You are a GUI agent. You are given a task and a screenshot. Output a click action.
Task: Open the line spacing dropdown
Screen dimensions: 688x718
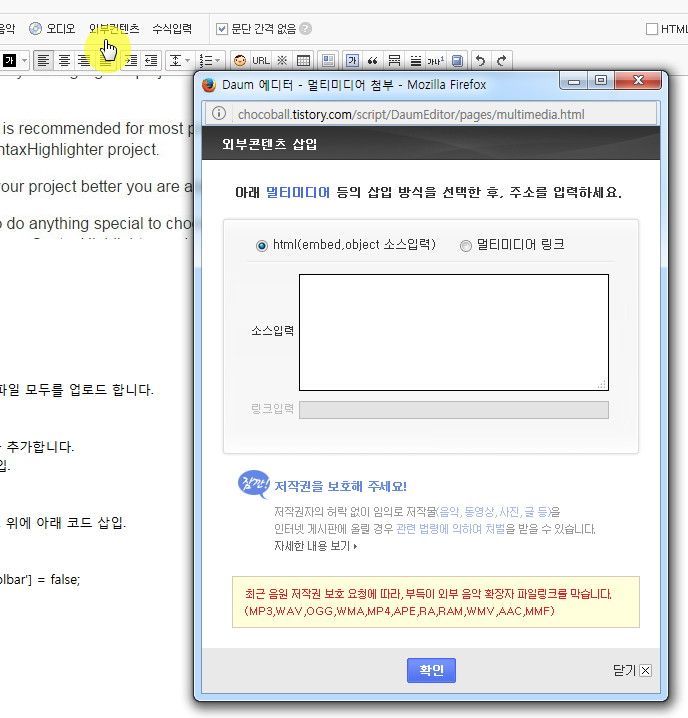pyautogui.click(x=180, y=60)
